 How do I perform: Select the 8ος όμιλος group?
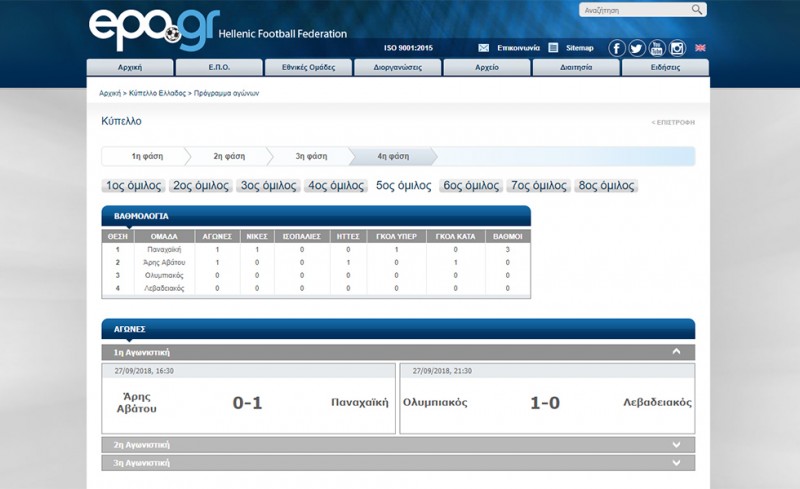click(x=606, y=186)
